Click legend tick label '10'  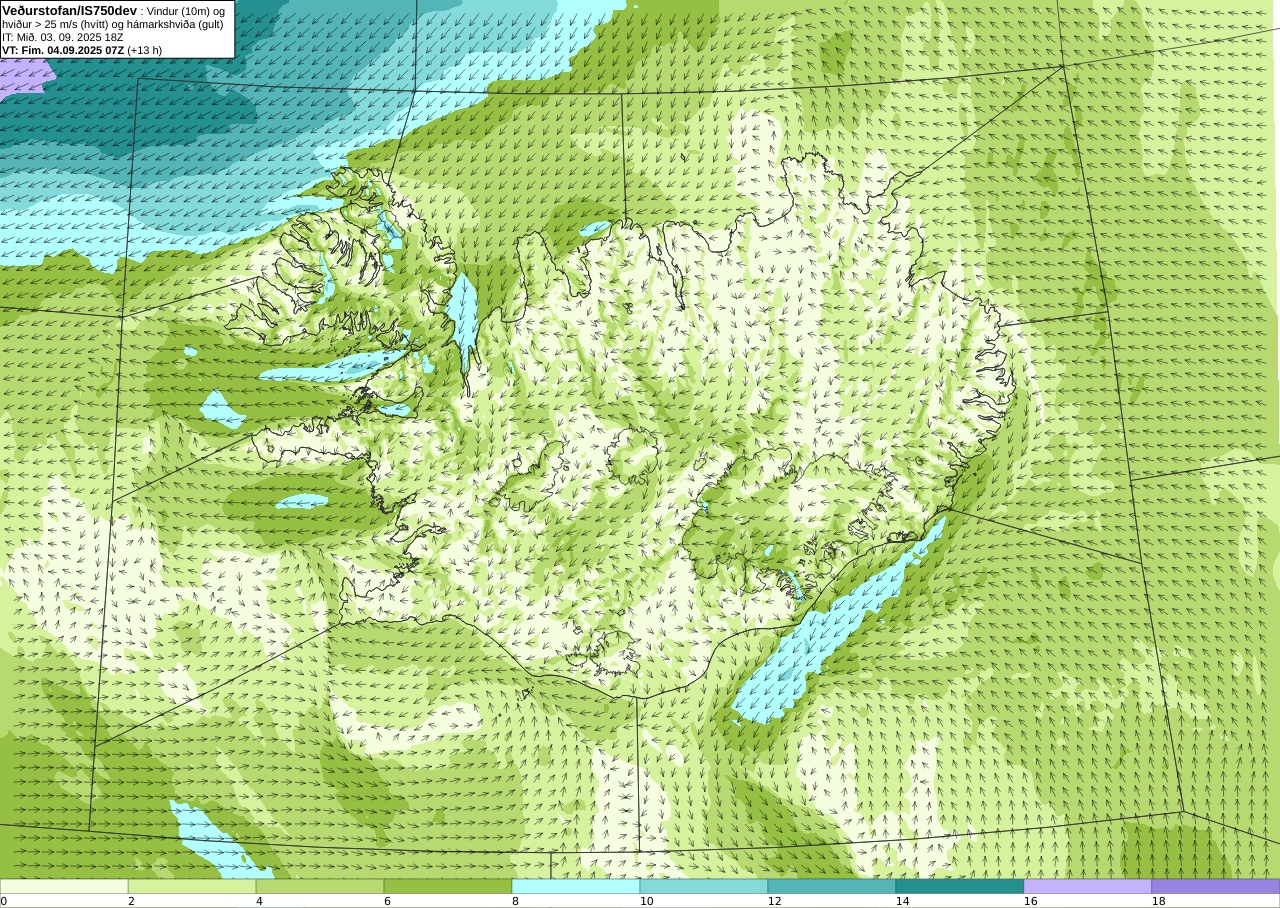[x=647, y=901]
